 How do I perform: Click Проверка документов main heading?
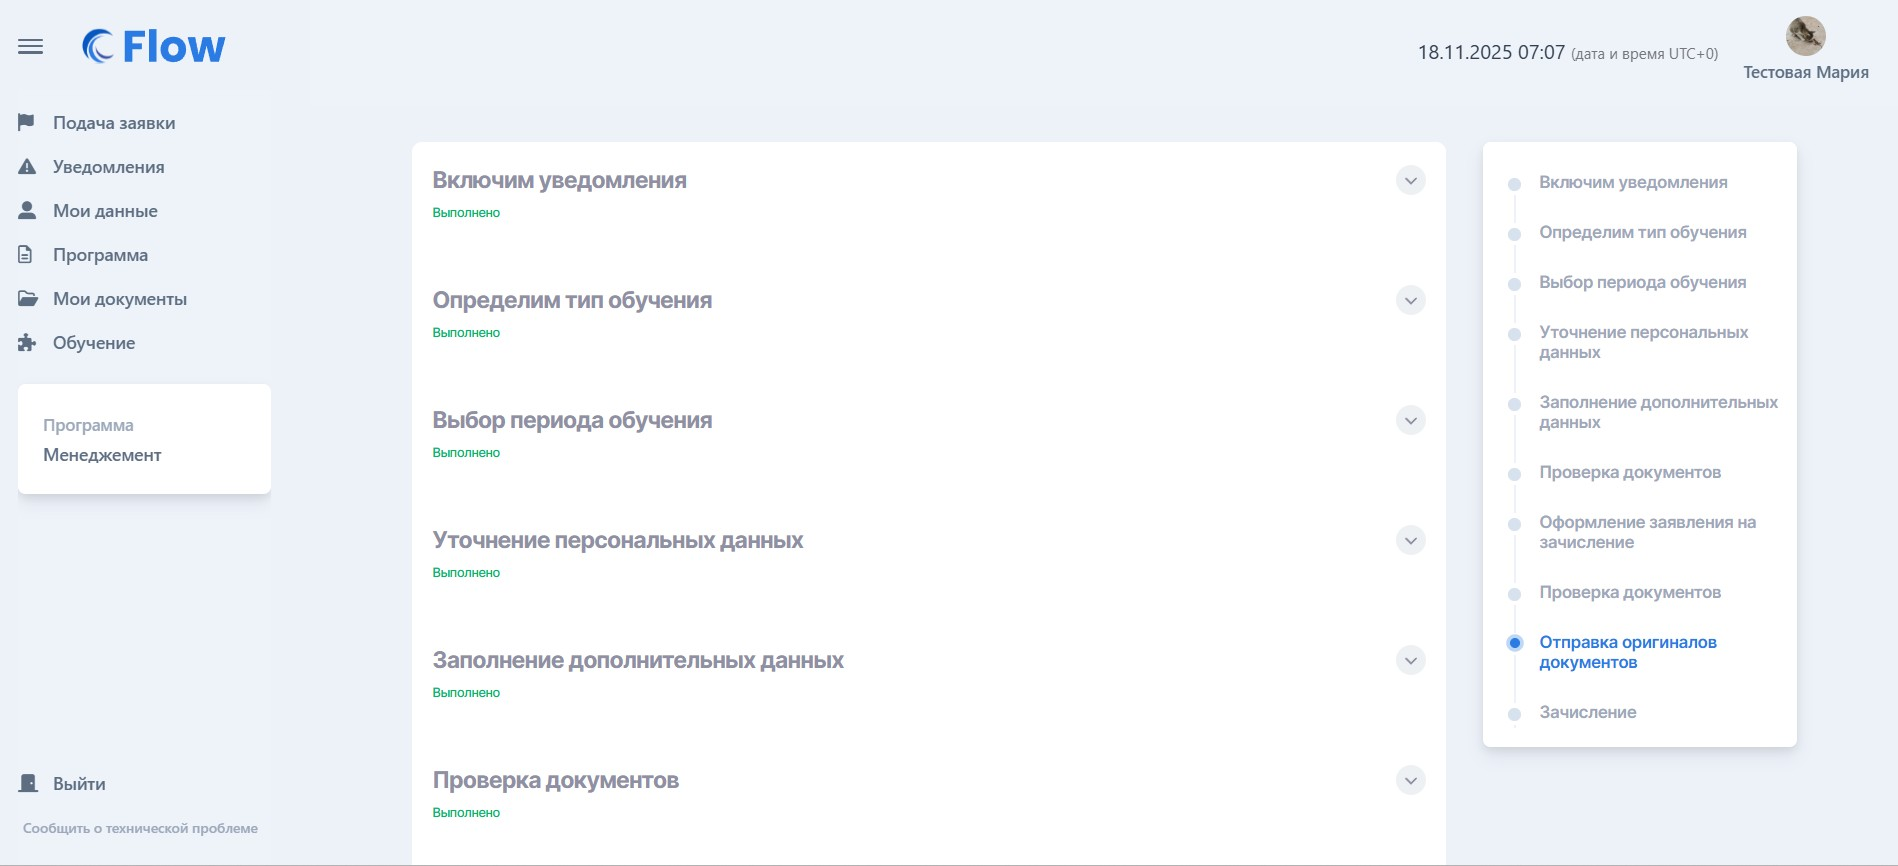click(555, 781)
